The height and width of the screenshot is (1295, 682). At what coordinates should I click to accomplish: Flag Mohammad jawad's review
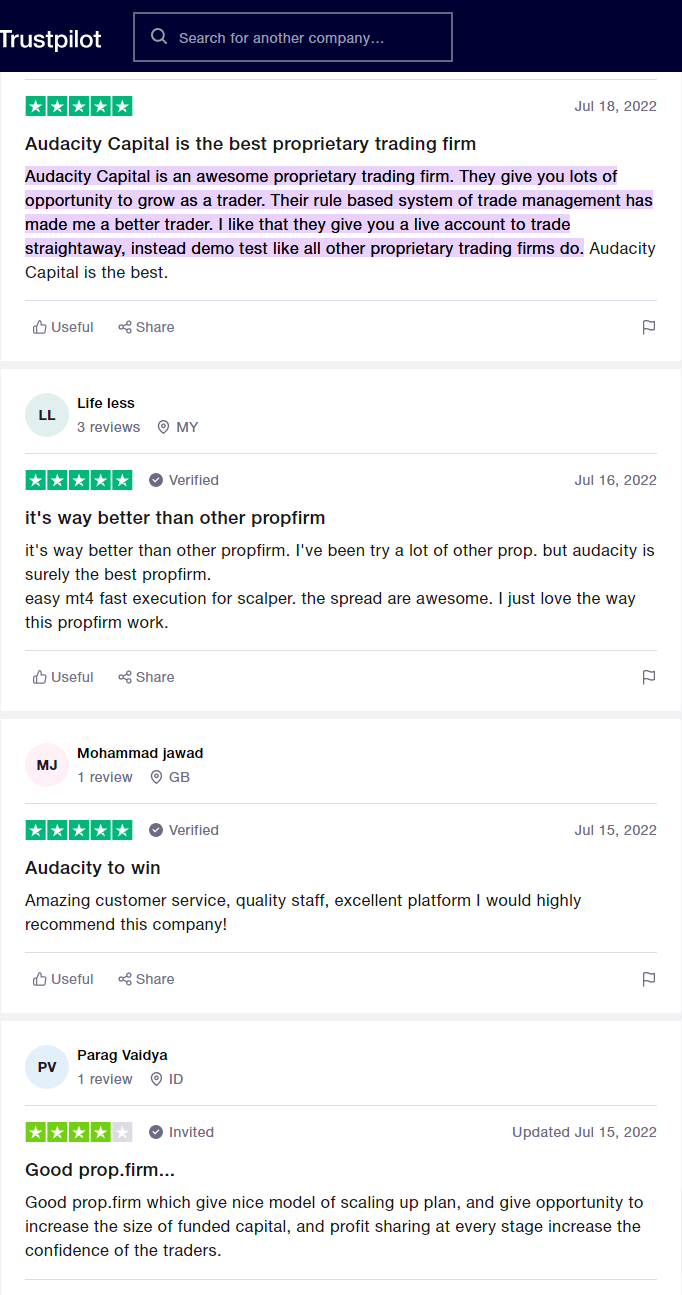649,979
